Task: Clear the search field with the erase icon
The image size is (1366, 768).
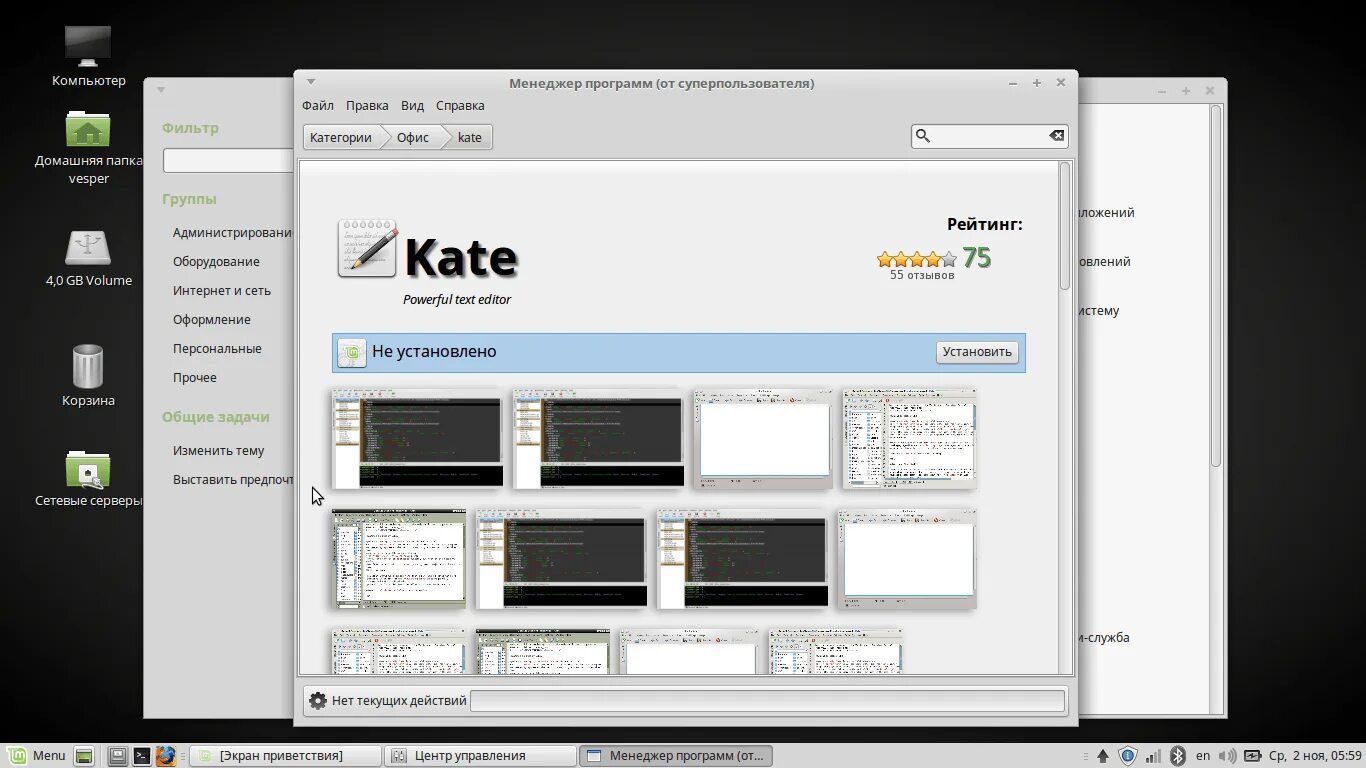Action: tap(1056, 136)
